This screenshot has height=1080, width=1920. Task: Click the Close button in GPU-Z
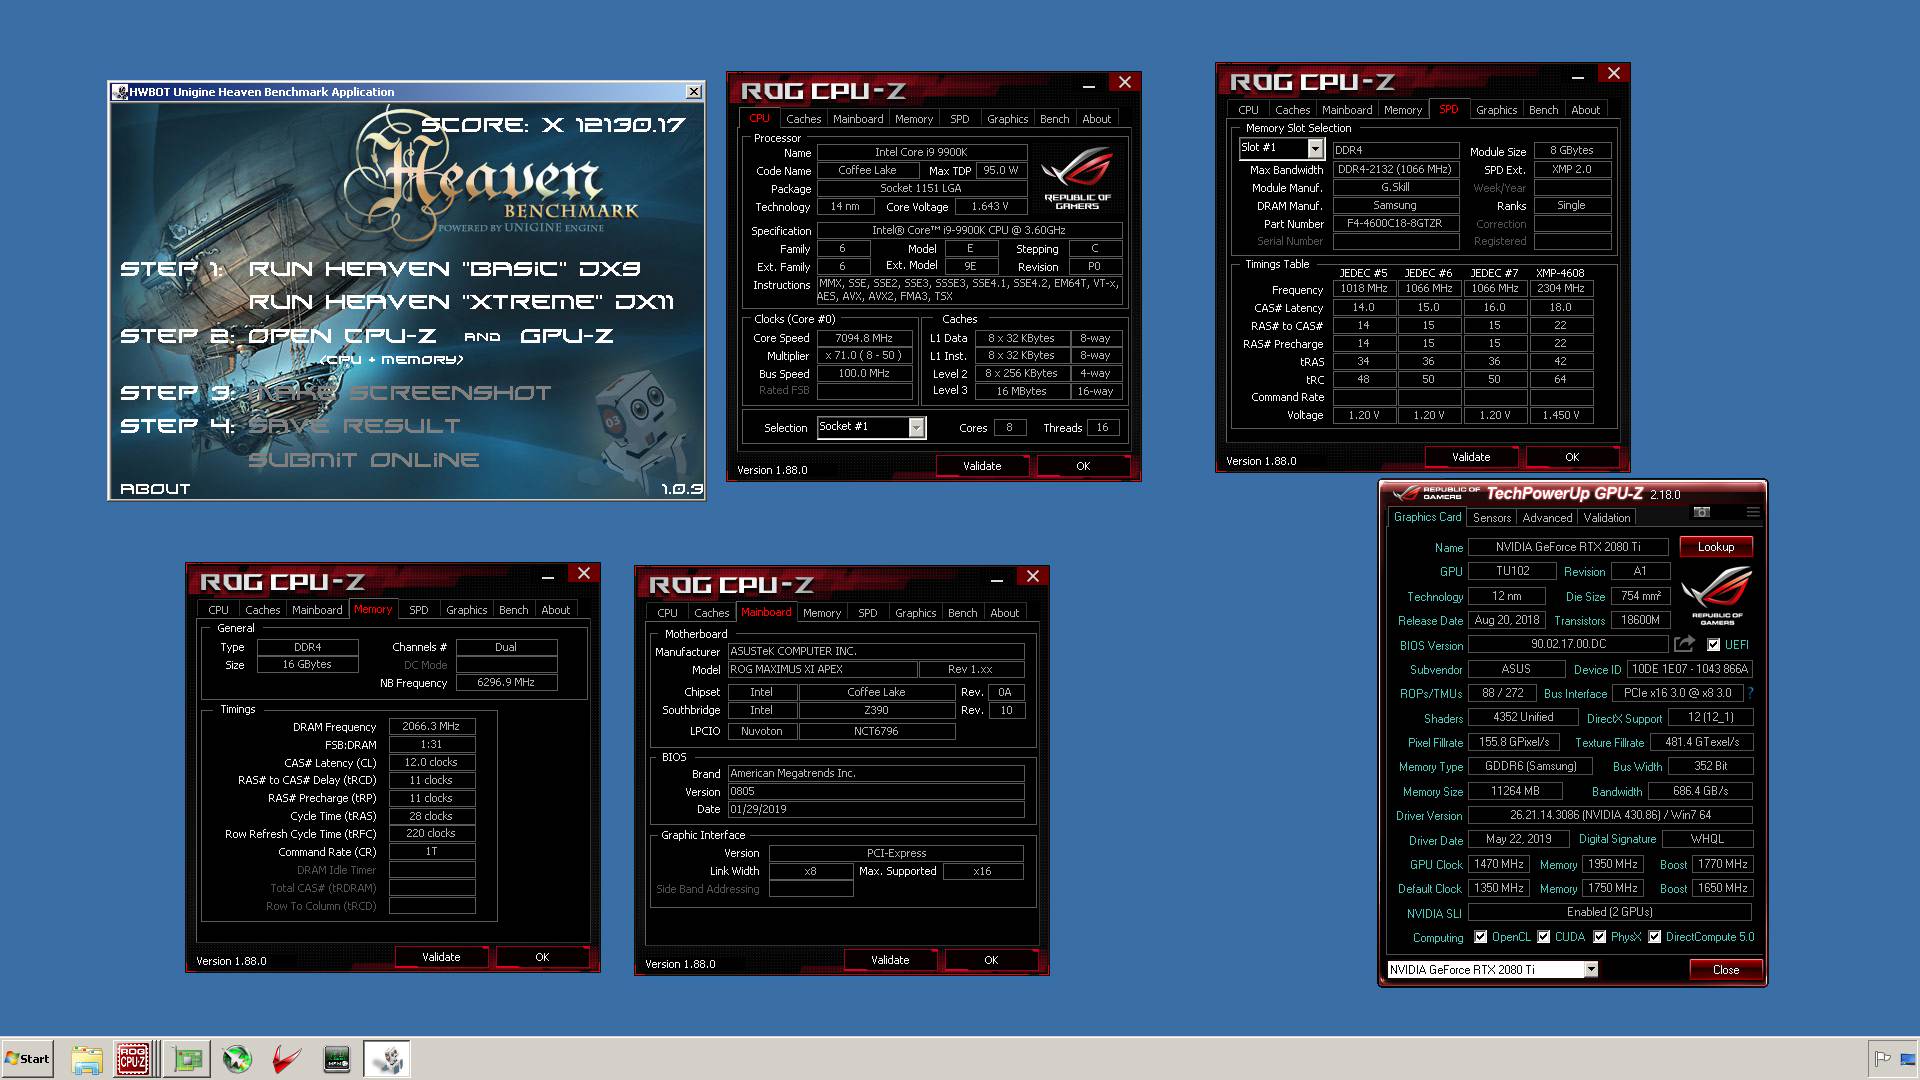(x=1725, y=970)
